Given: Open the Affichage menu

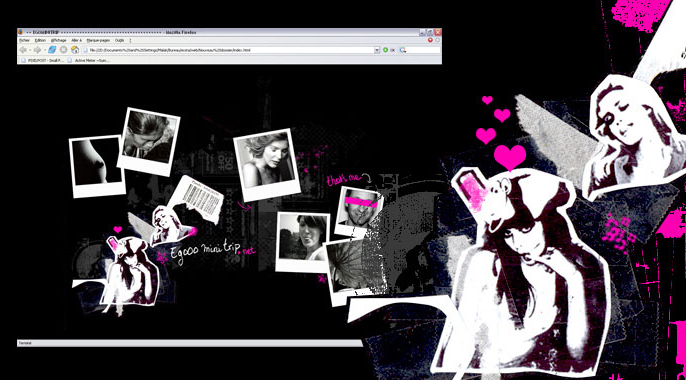Looking at the screenshot, I should (59, 40).
